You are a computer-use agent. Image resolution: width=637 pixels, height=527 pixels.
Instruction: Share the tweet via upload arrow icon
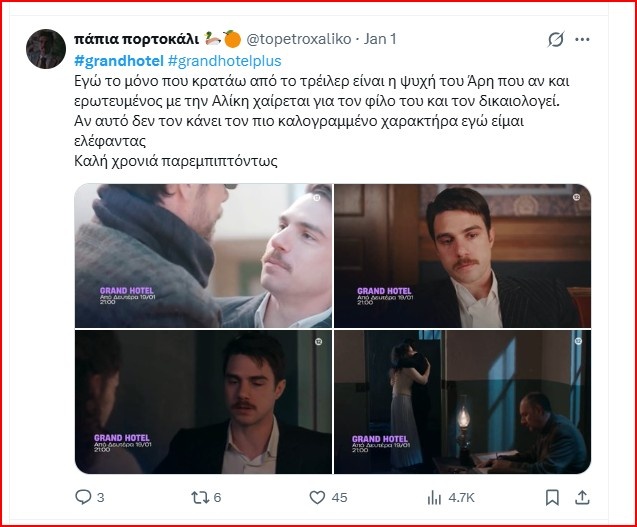582,497
